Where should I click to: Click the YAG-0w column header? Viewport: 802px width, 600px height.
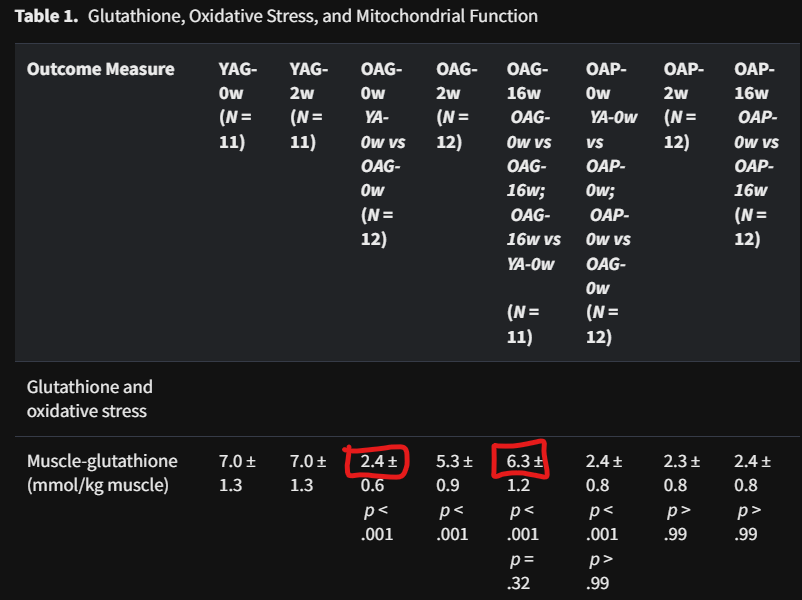pos(238,105)
